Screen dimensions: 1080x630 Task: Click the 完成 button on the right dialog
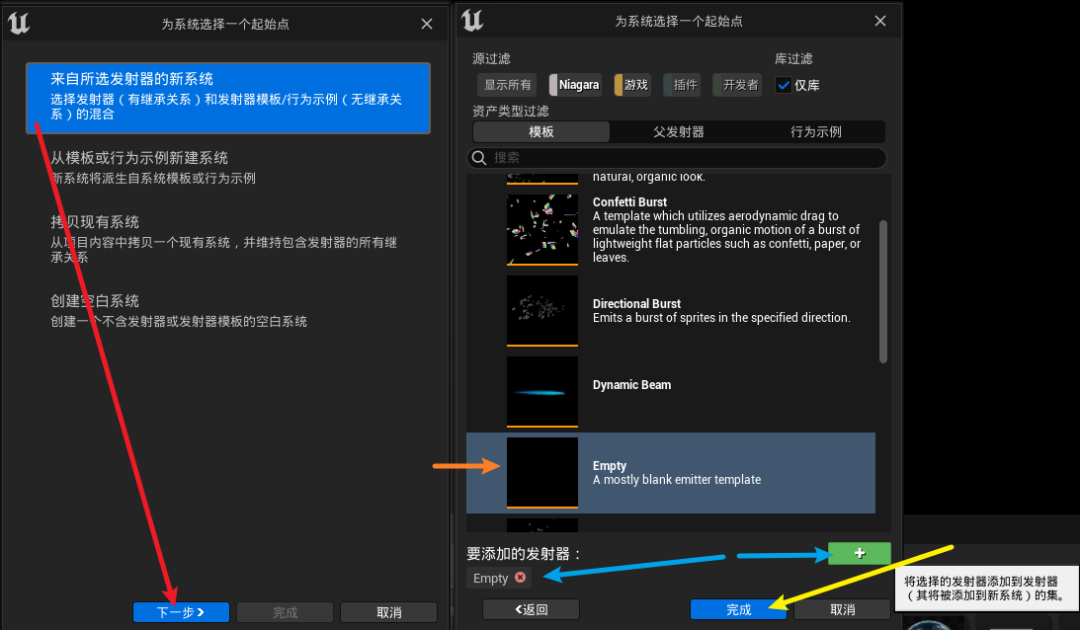coord(738,609)
